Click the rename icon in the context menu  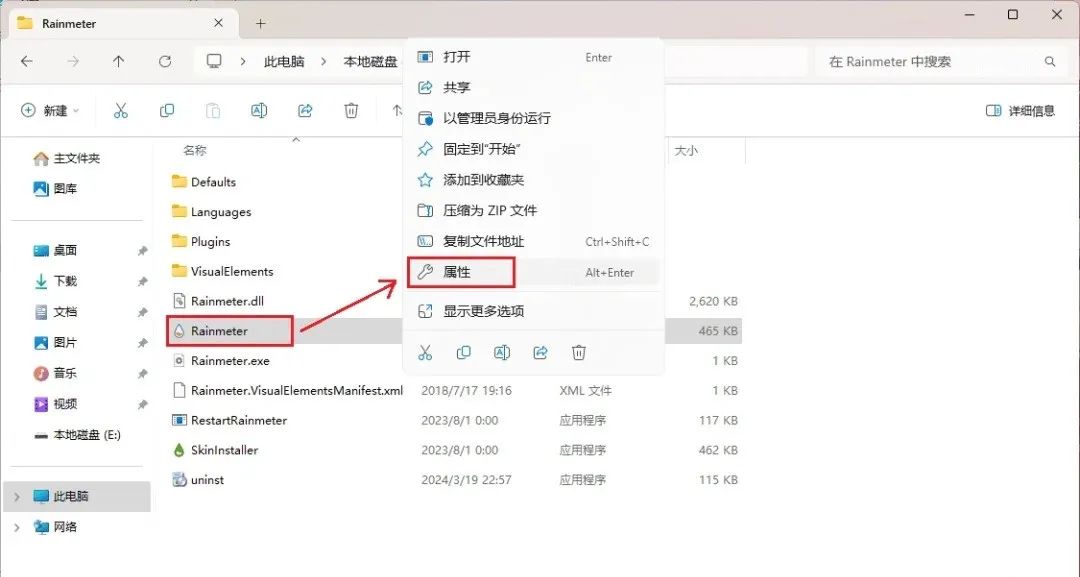coord(502,353)
